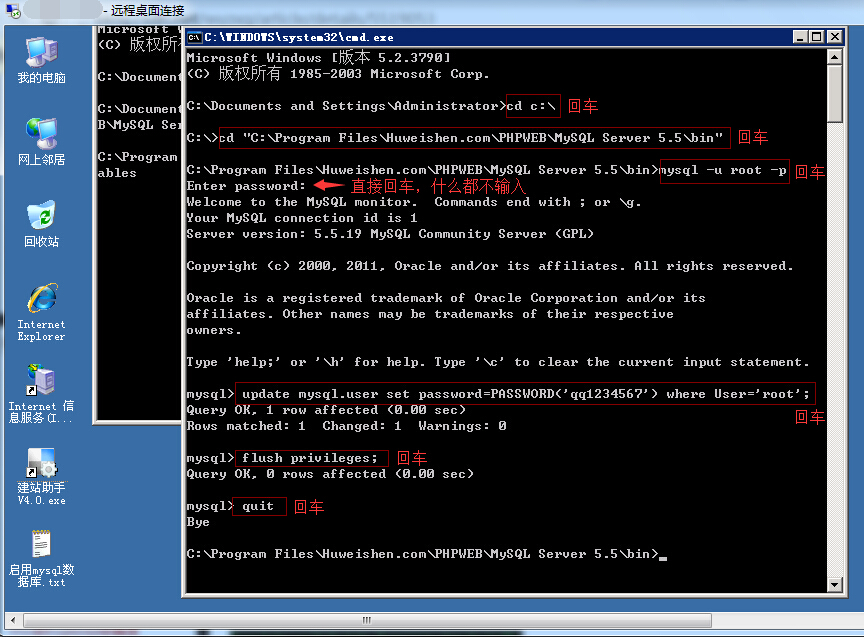
Task: Click the background cmd window's 'C:\Program' line
Action: point(138,157)
